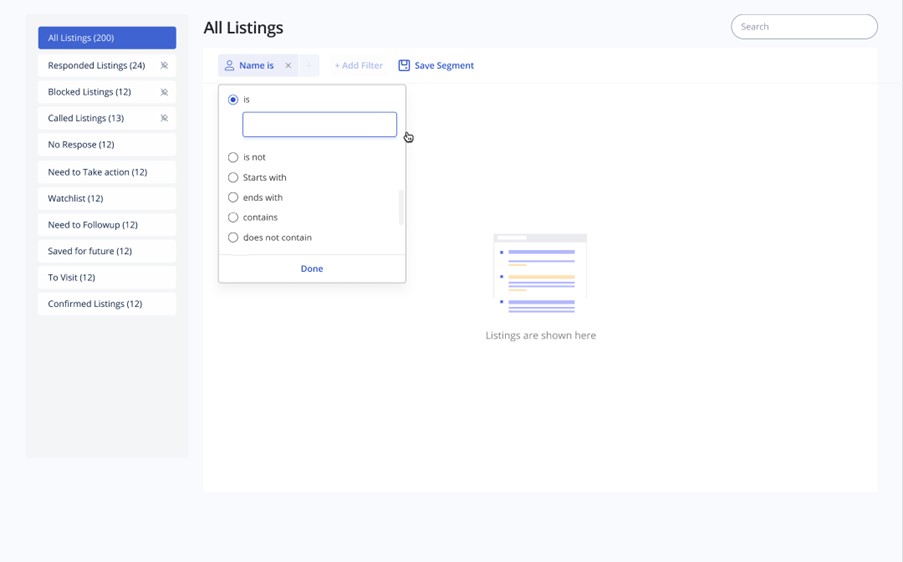Choose the "ends with" radio option
Viewport: 903px width, 562px height.
pyautogui.click(x=233, y=197)
